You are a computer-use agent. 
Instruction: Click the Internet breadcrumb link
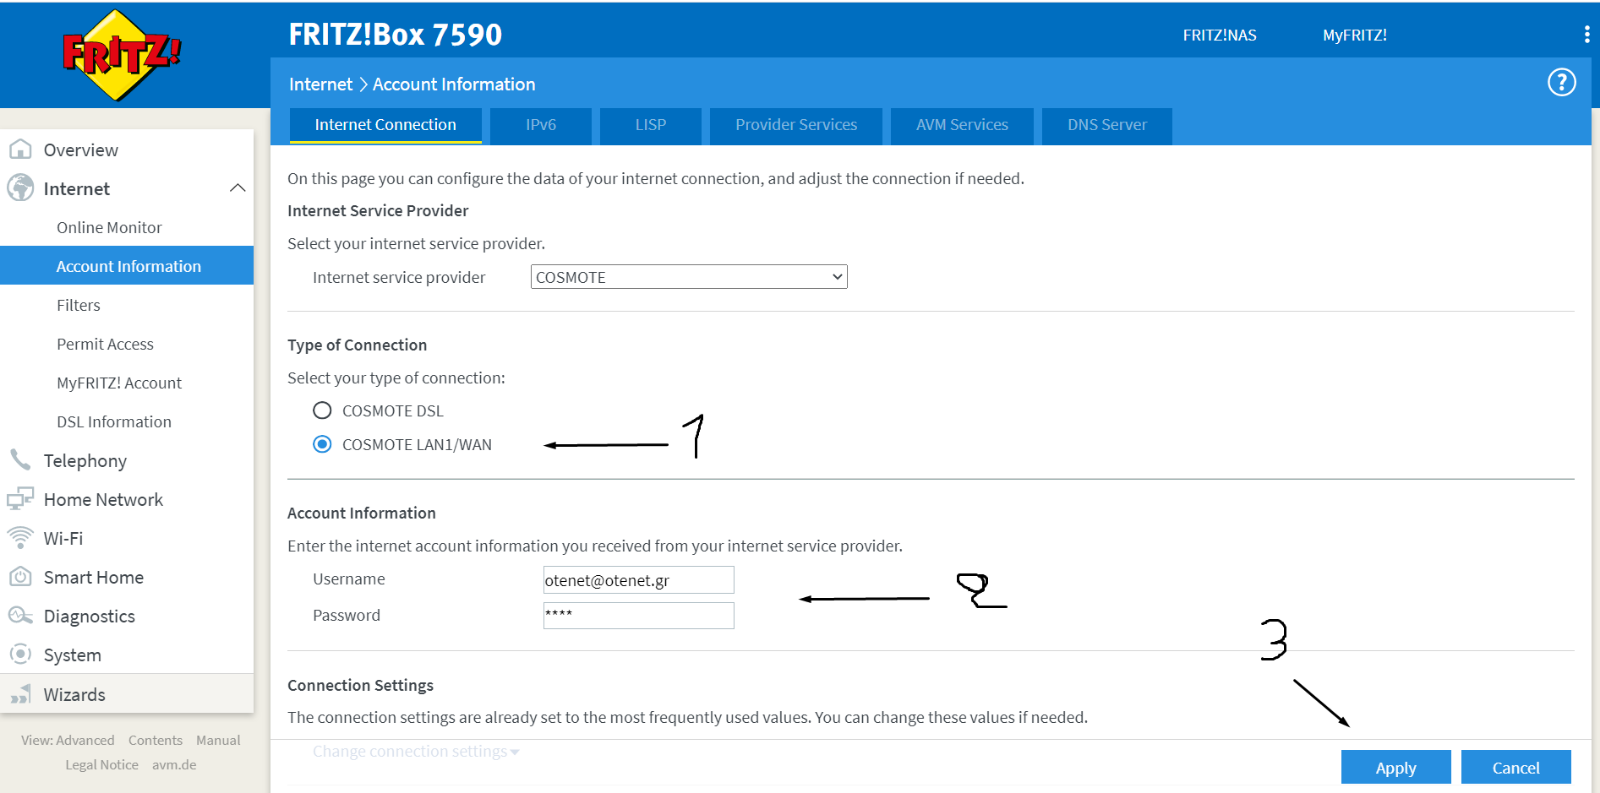320,84
